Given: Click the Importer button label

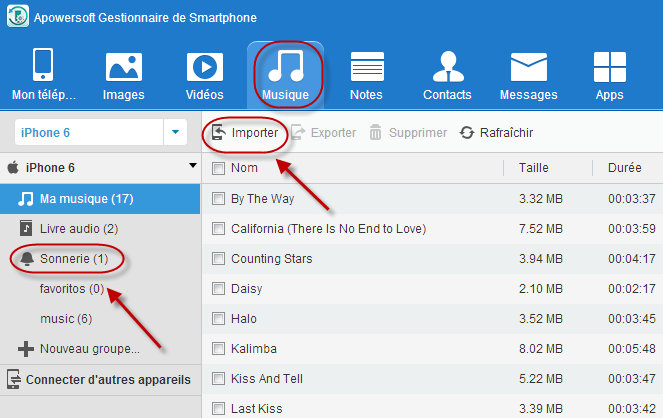Looking at the screenshot, I should pyautogui.click(x=255, y=133).
